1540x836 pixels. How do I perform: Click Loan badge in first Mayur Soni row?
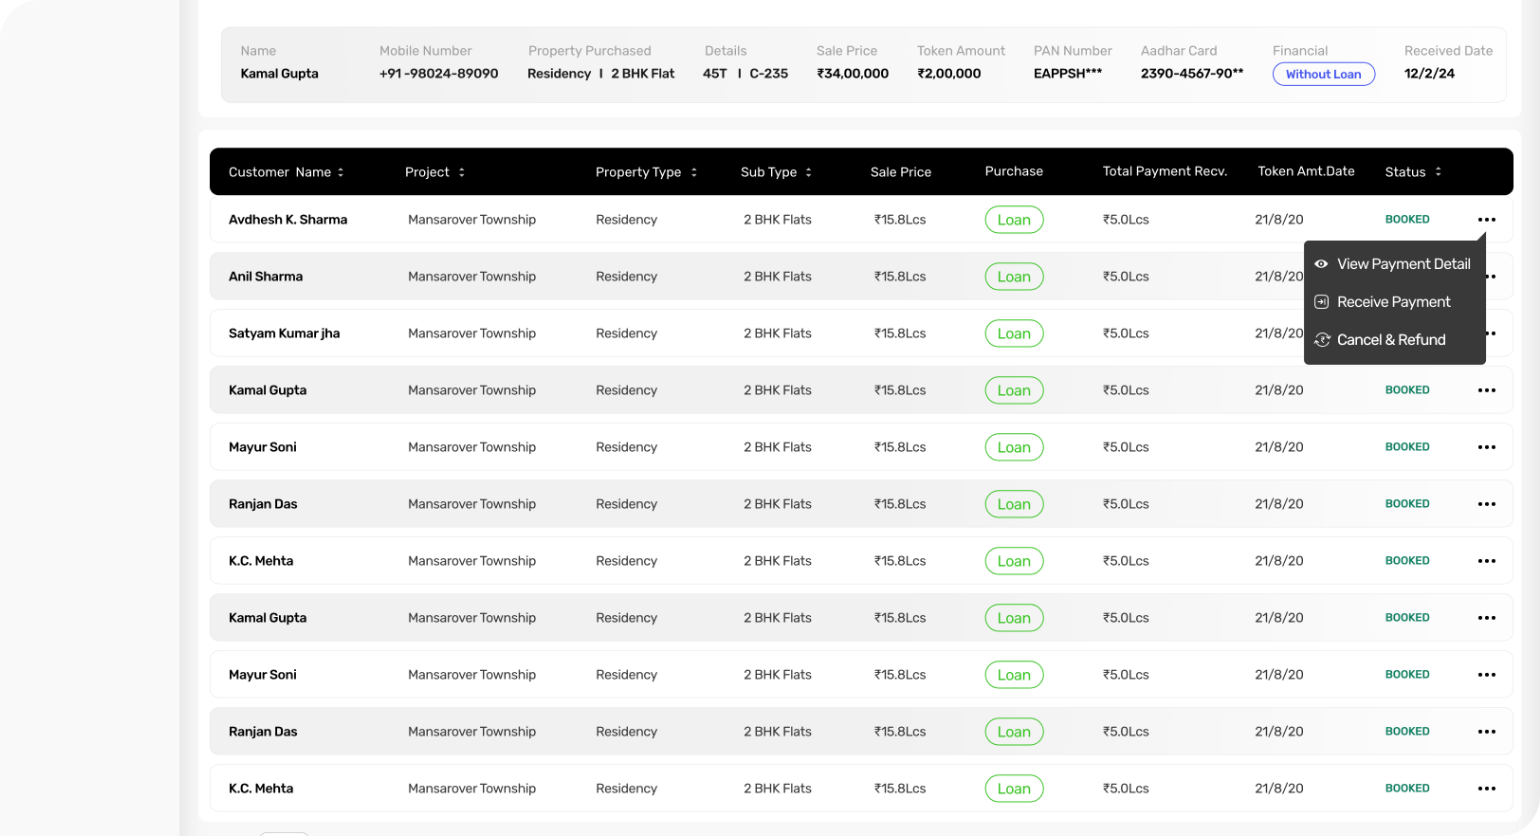click(1014, 448)
